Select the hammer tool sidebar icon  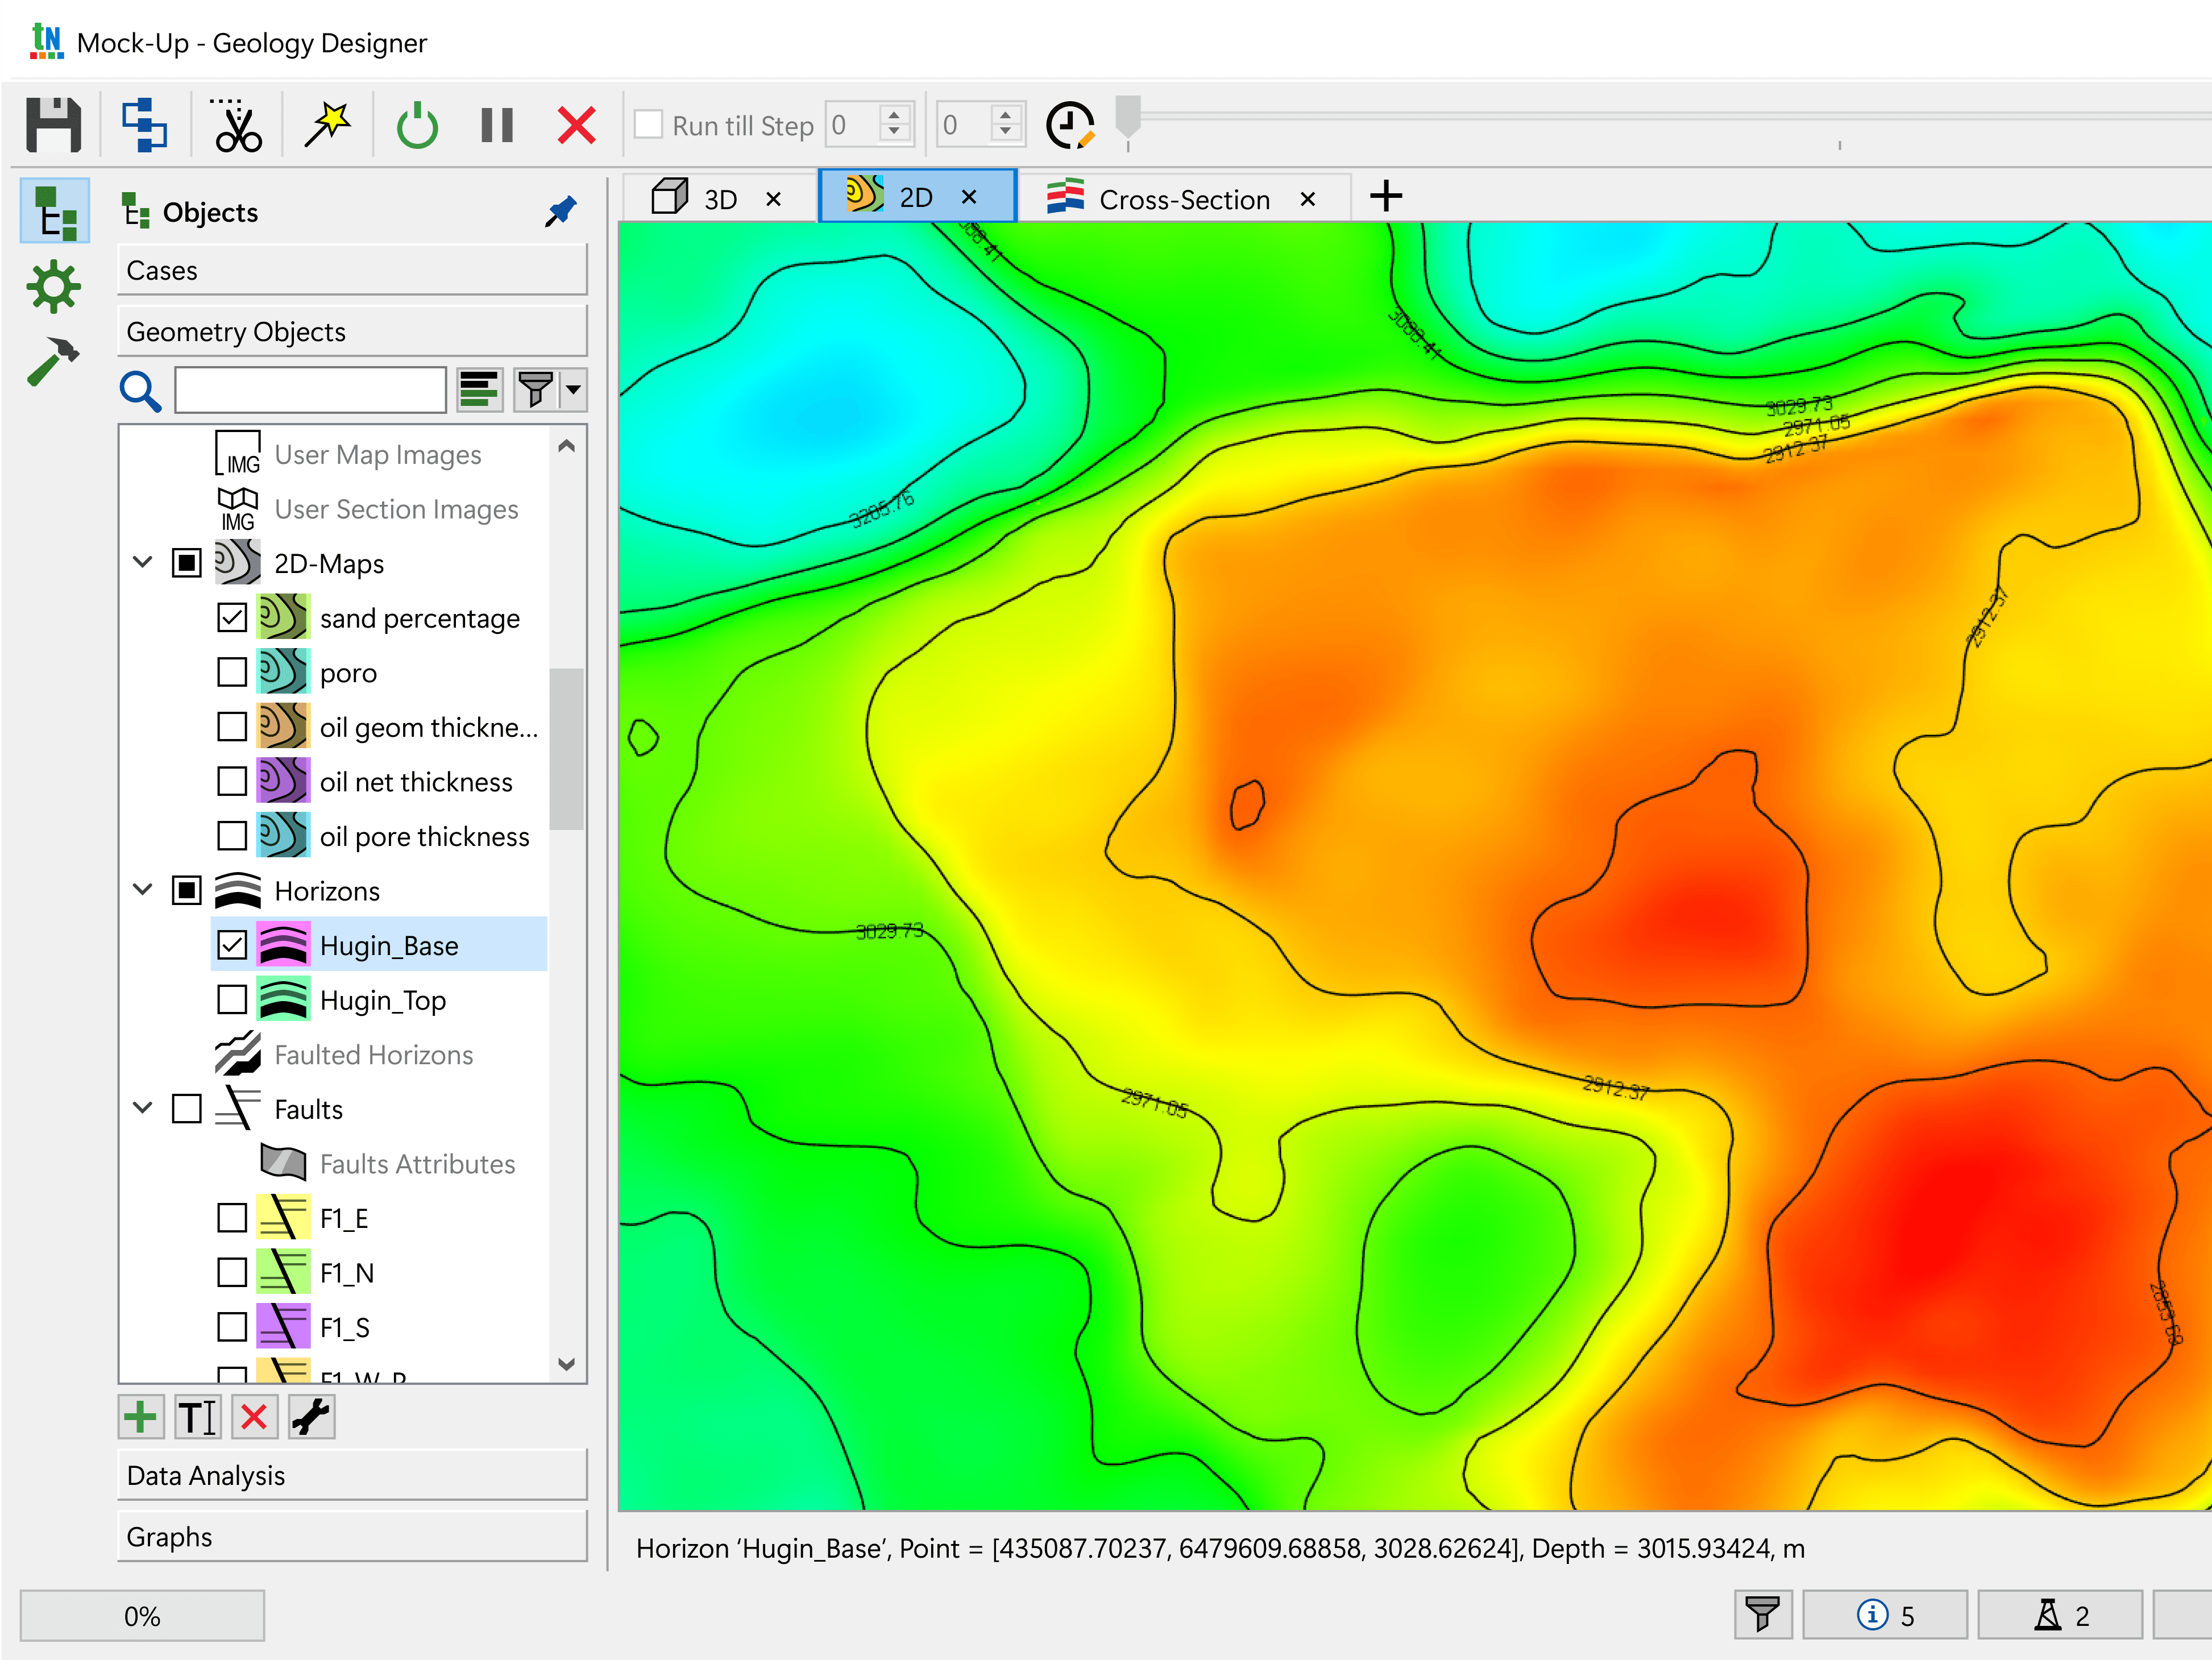coord(53,360)
